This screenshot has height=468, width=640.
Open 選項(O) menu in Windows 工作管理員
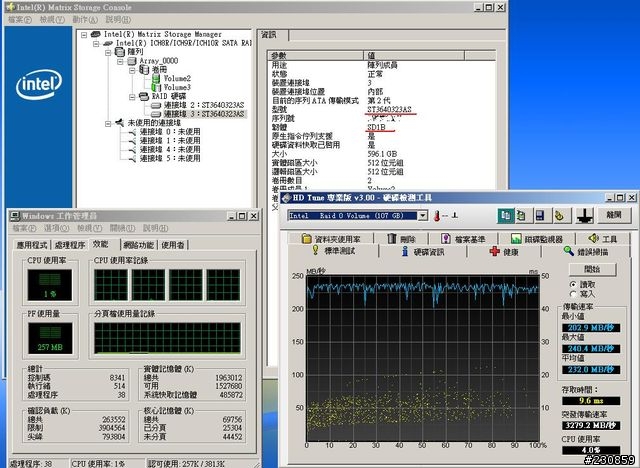click(x=56, y=228)
